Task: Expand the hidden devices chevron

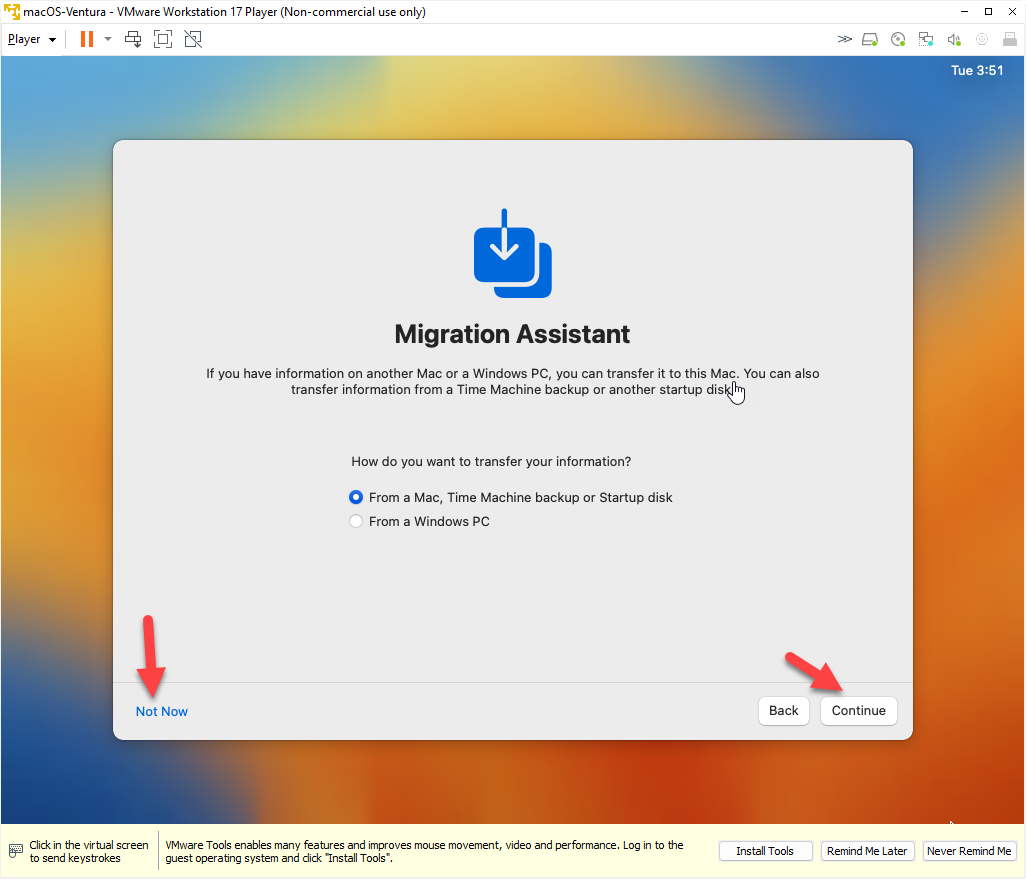Action: pos(844,39)
